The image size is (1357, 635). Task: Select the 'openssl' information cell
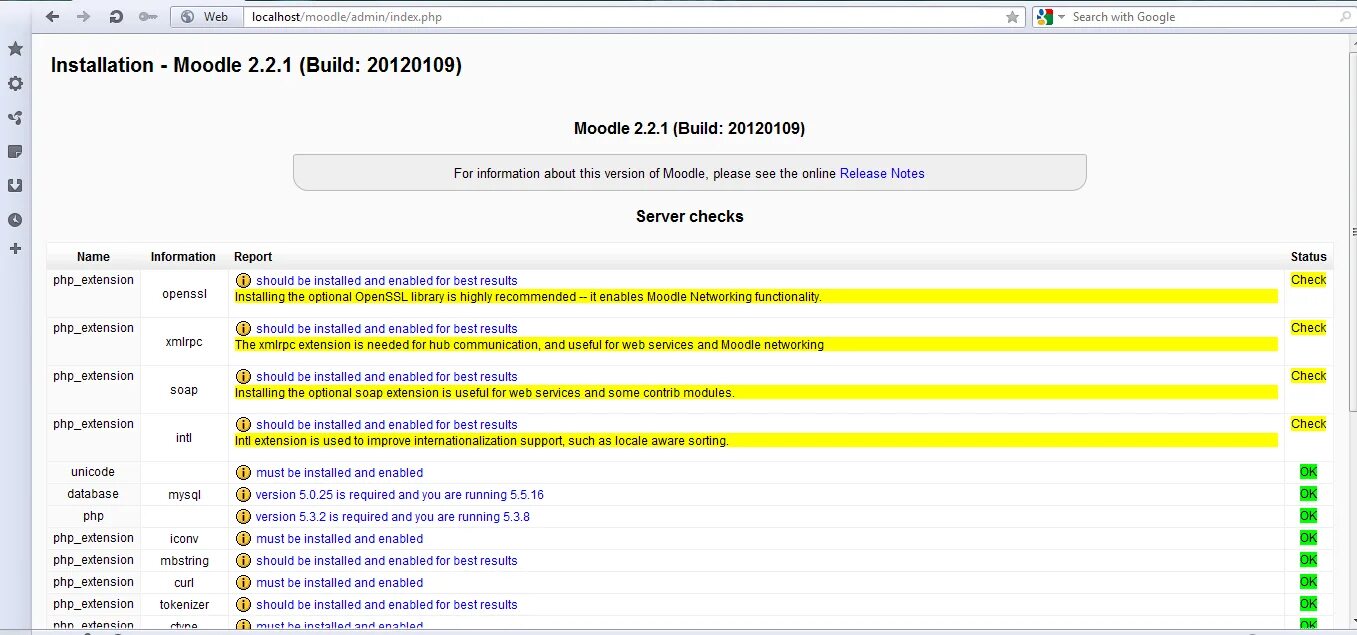pyautogui.click(x=184, y=294)
